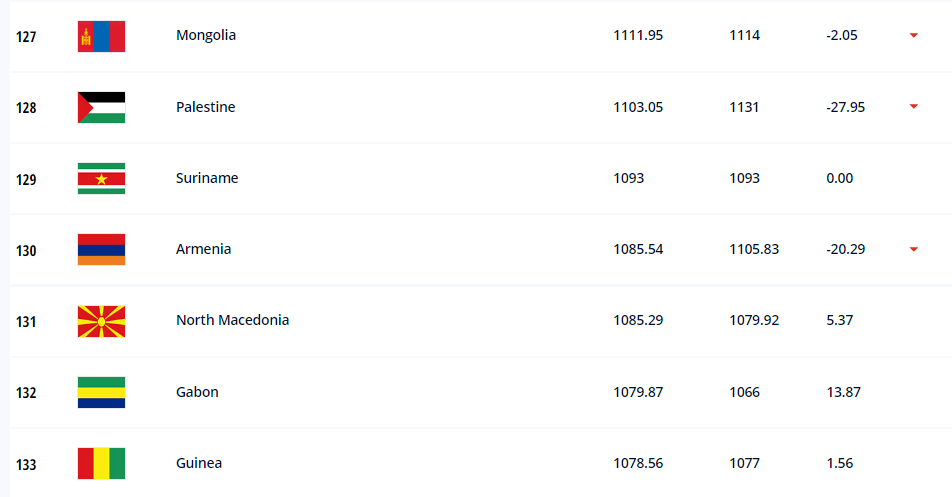The width and height of the screenshot is (952, 497).
Task: Click the Gabon flag icon
Action: 101,392
